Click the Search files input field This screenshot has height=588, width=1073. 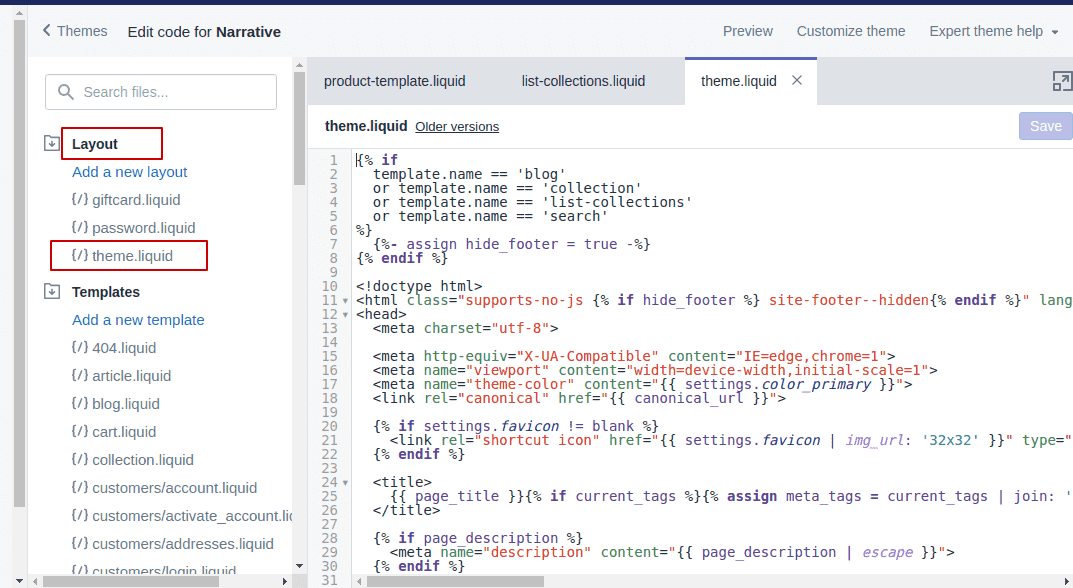(x=161, y=92)
